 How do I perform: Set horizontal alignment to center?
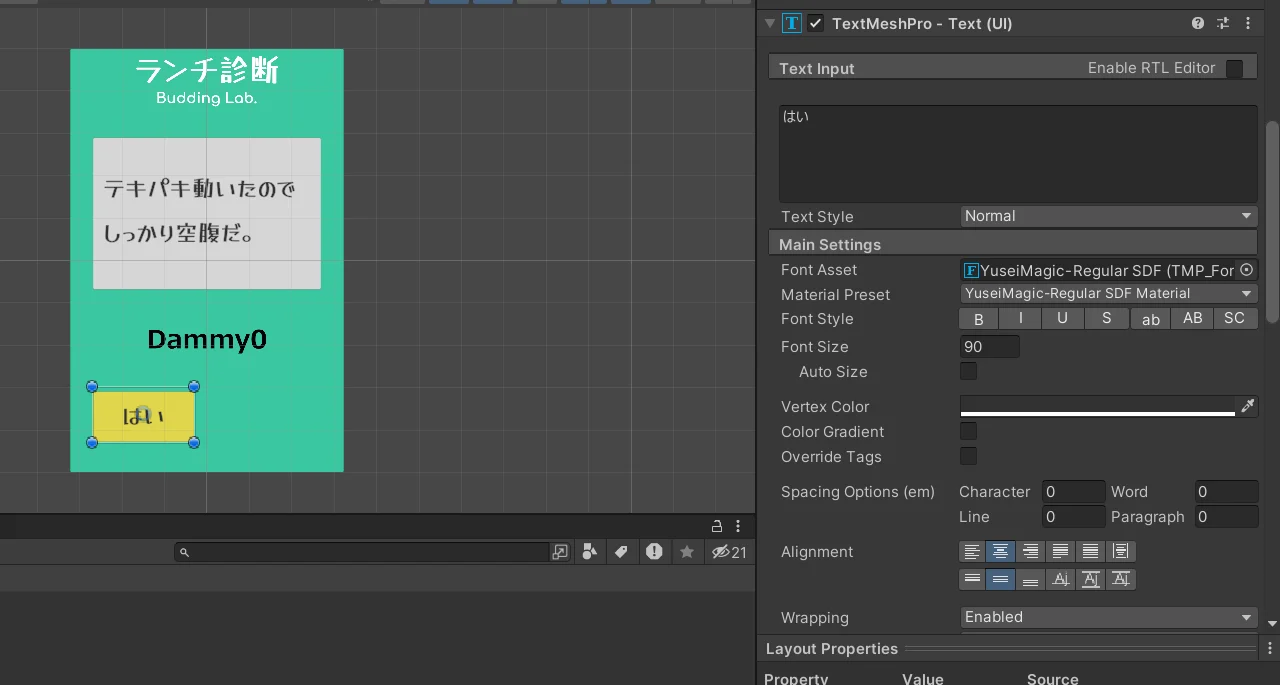click(x=1000, y=551)
